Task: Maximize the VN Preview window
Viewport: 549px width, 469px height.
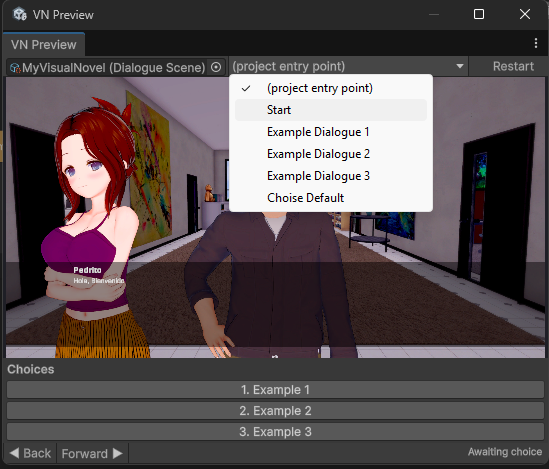Action: coord(479,14)
